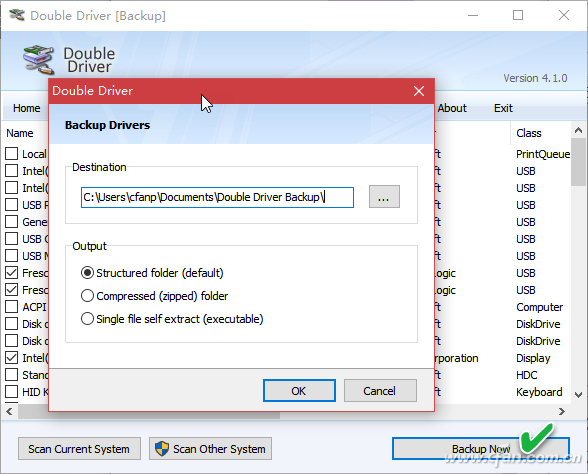
Task: Click the Double Driver logo icon
Action: (38, 59)
